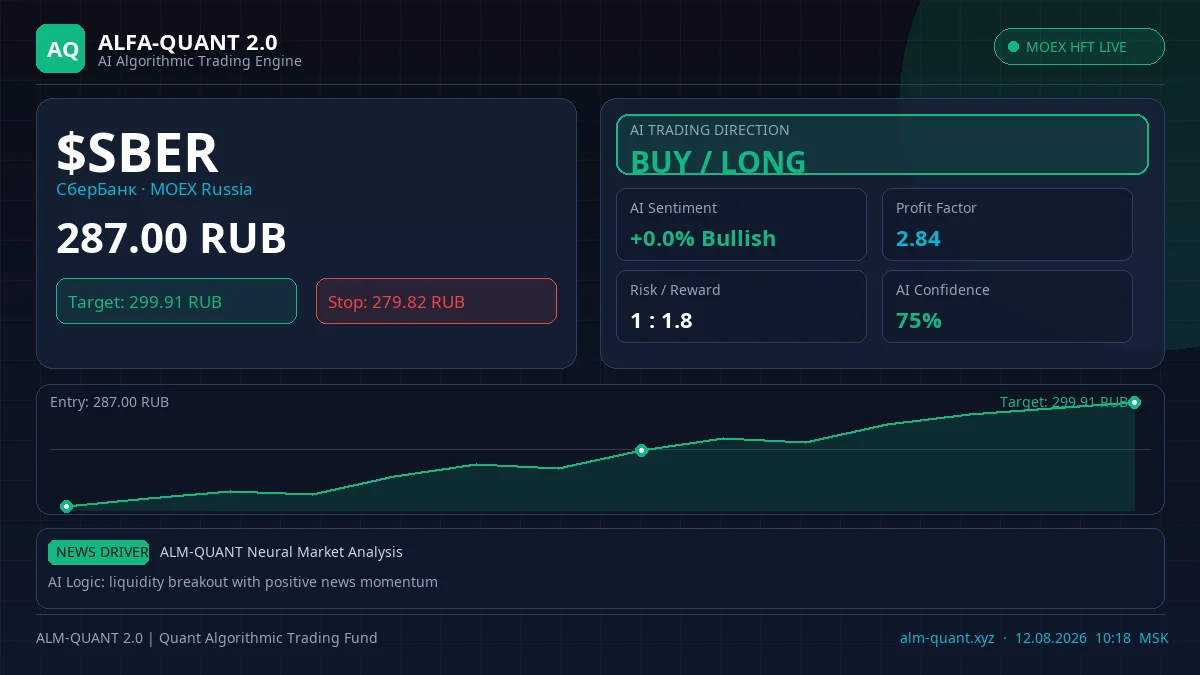Open the alm-quant.xyz link
The image size is (1200, 675).
click(x=947, y=638)
